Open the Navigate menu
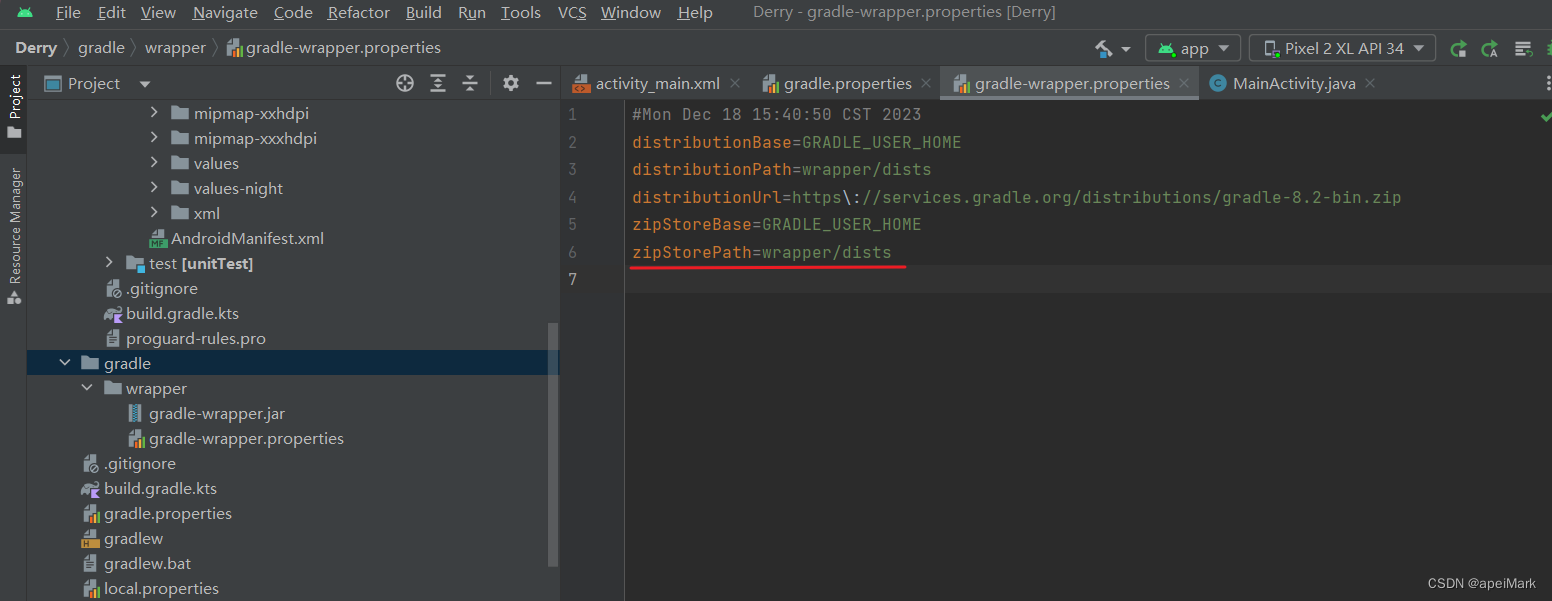The image size is (1552, 601). [225, 13]
